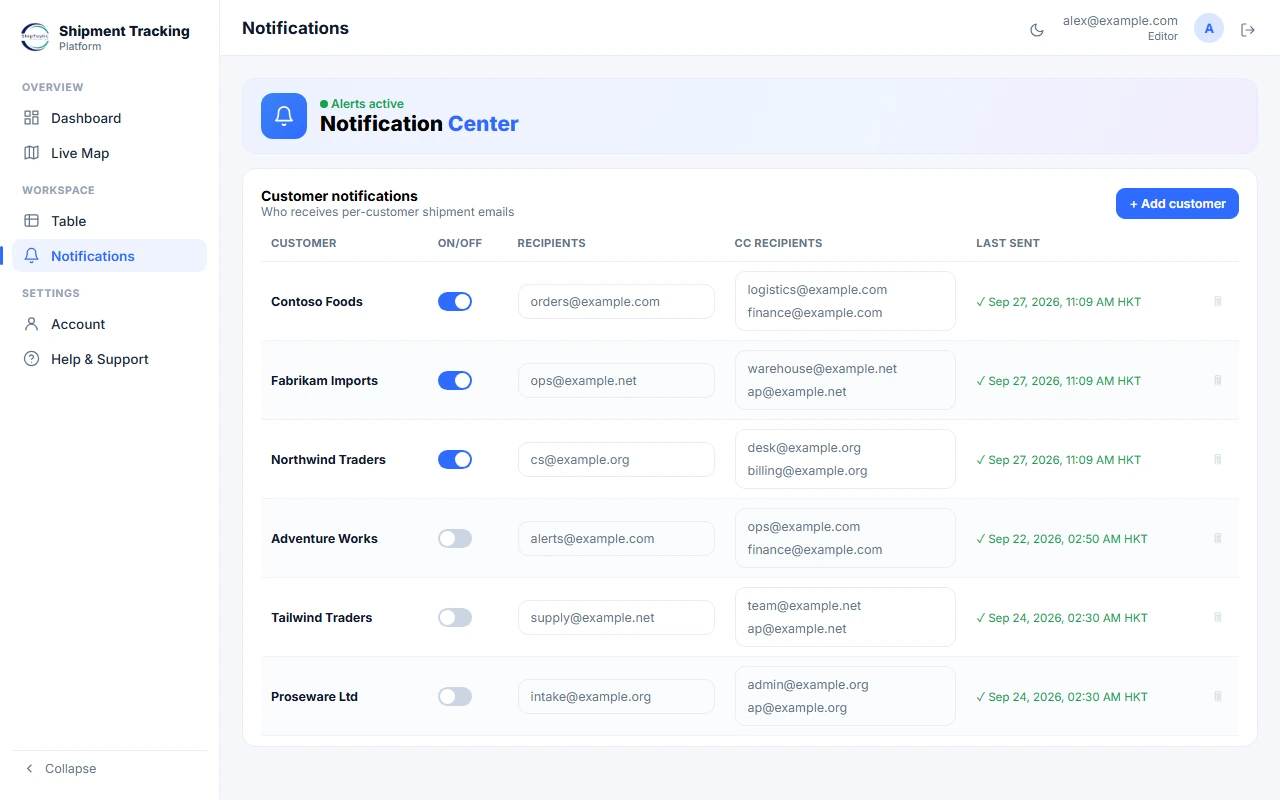Toggle dark mode moon icon

pos(1037,30)
